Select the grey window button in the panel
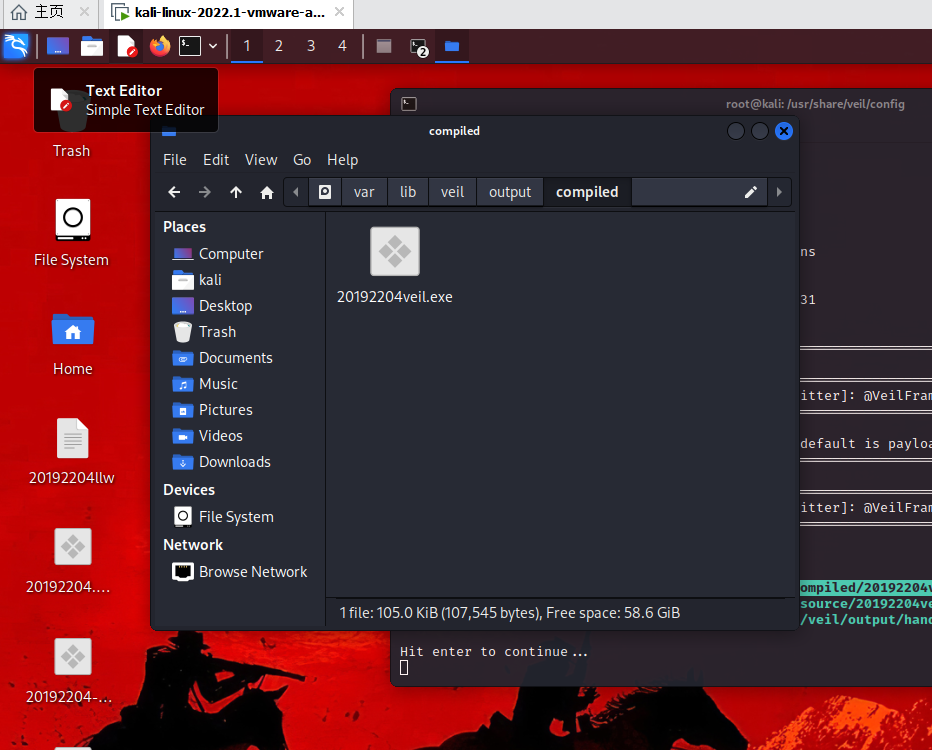932x750 pixels. [384, 46]
